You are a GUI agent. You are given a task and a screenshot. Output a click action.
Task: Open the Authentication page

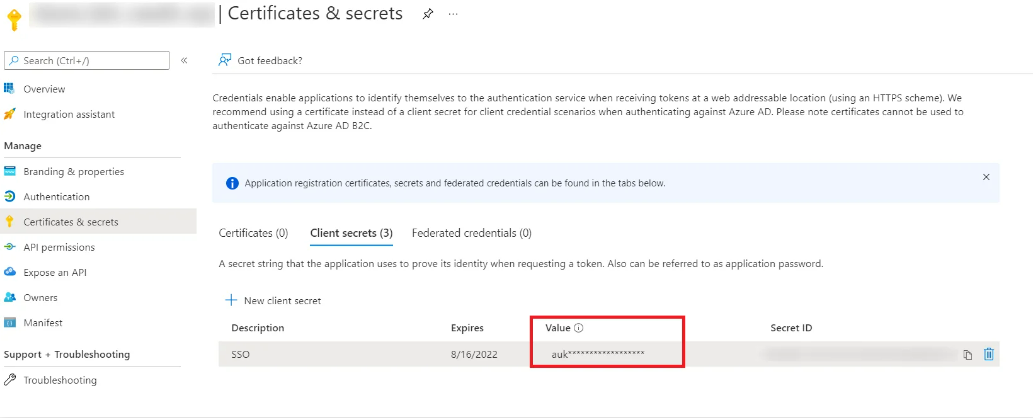(x=57, y=196)
